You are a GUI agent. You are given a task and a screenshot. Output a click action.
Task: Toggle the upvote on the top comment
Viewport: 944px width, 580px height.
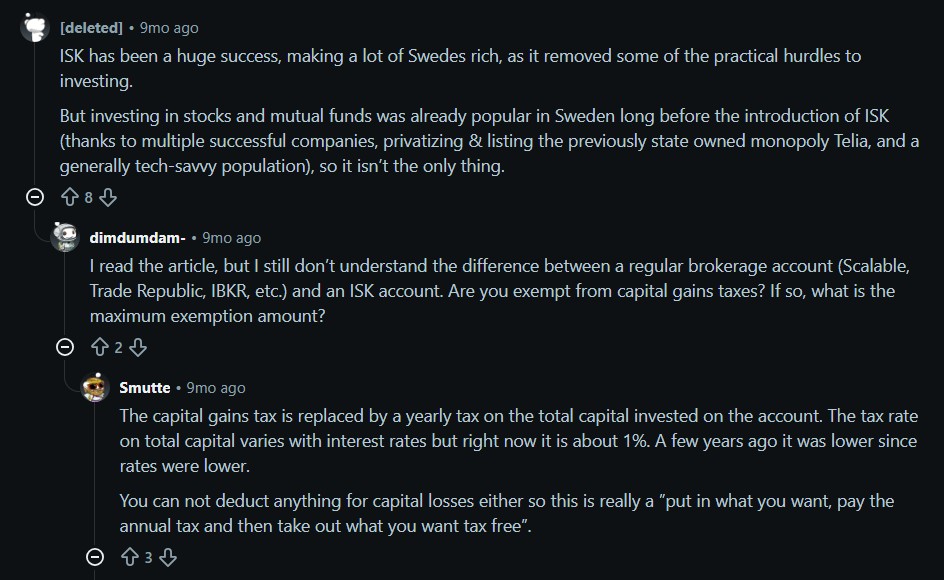[70, 197]
